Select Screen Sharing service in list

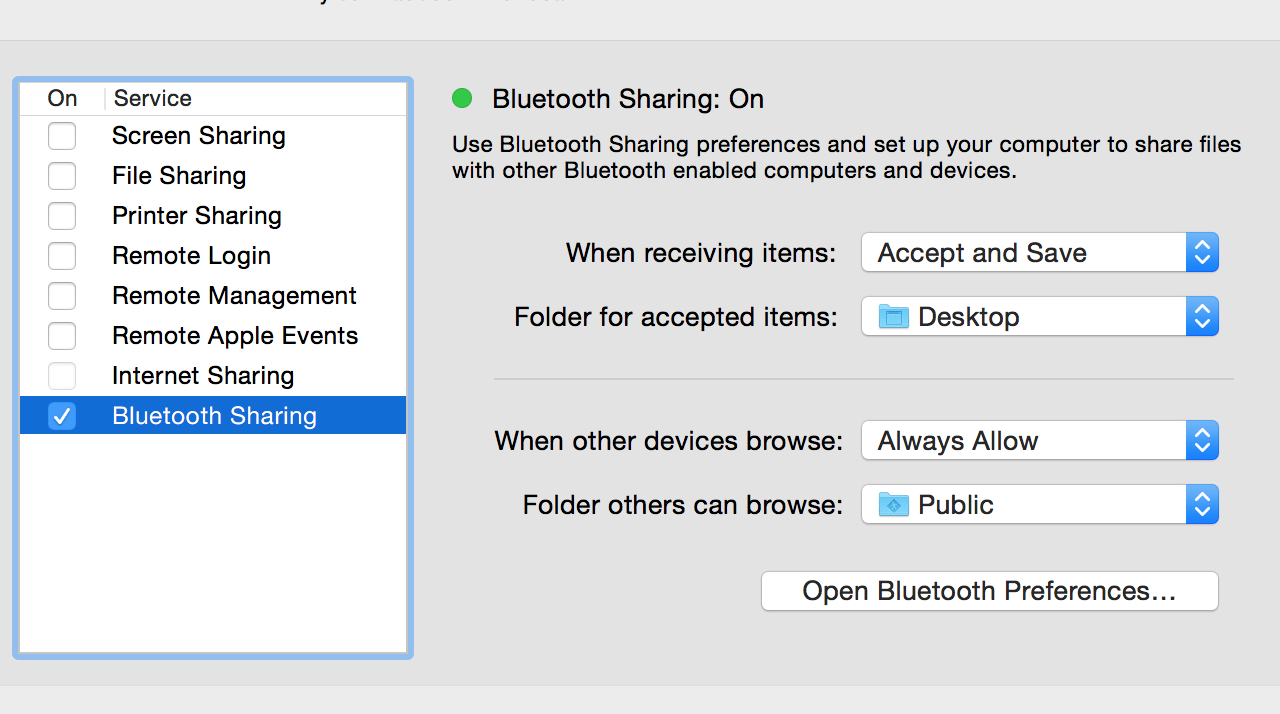199,136
